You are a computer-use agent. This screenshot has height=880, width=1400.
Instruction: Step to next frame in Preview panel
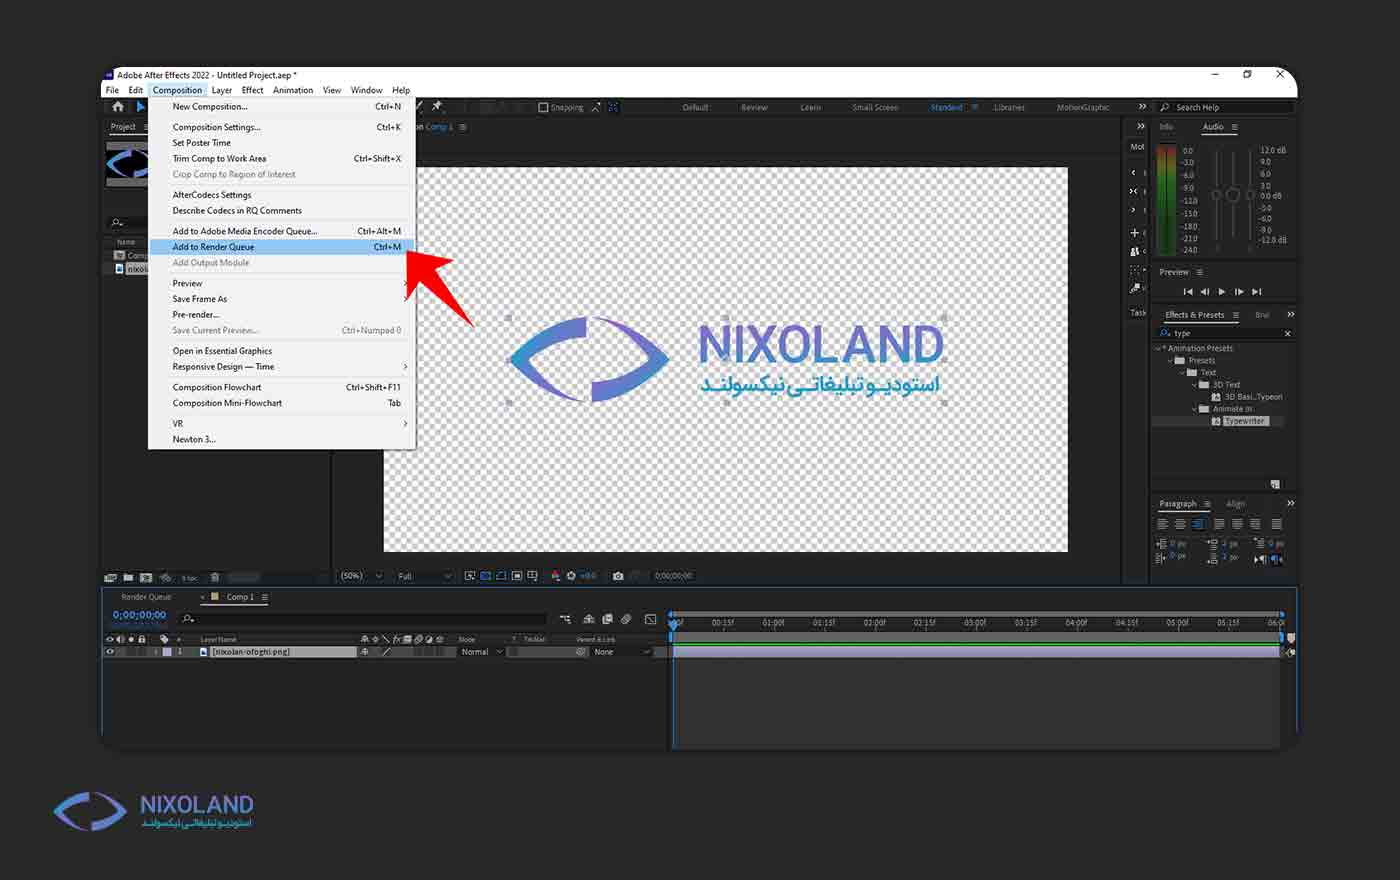pyautogui.click(x=1239, y=292)
